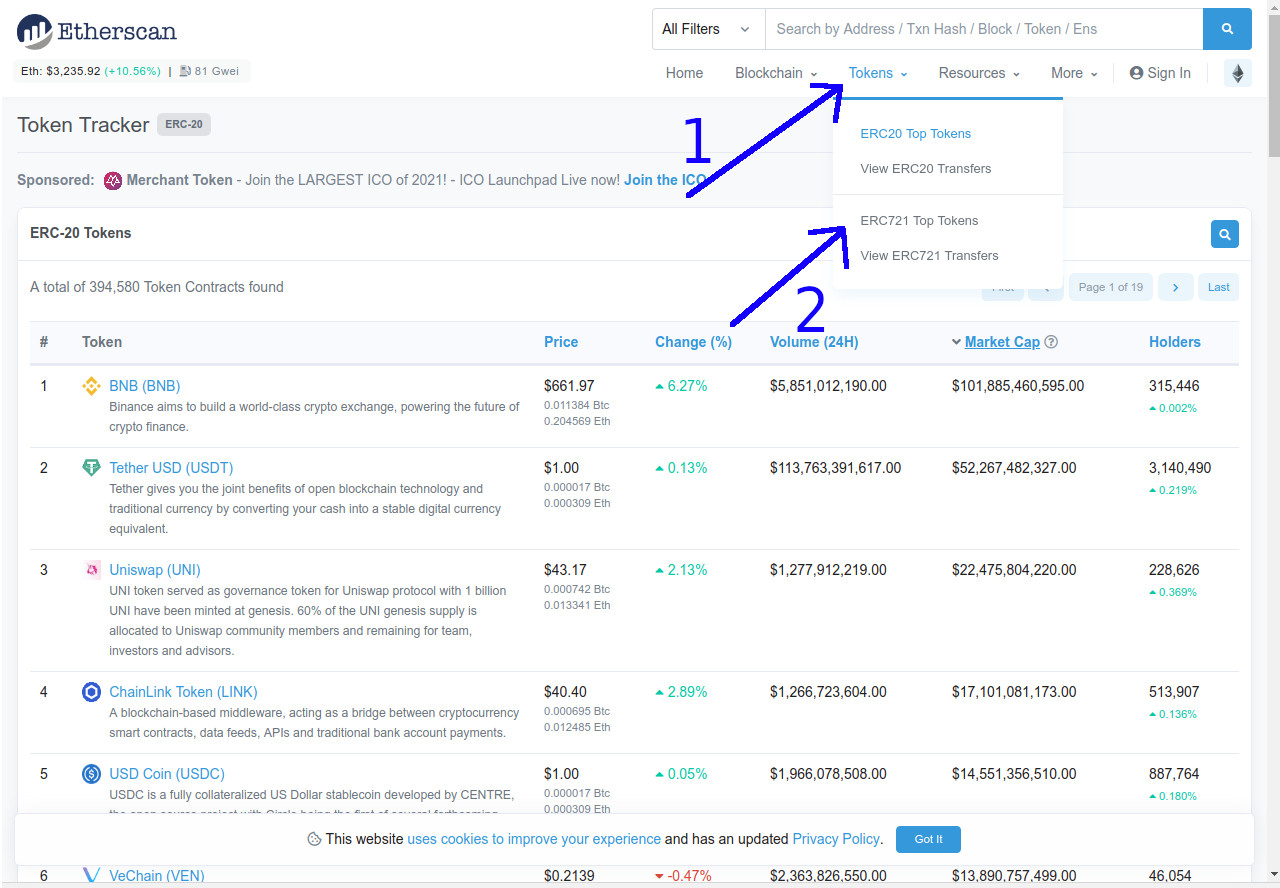The image size is (1280, 888).
Task: Click the Uniswap token logo
Action: 91,570
